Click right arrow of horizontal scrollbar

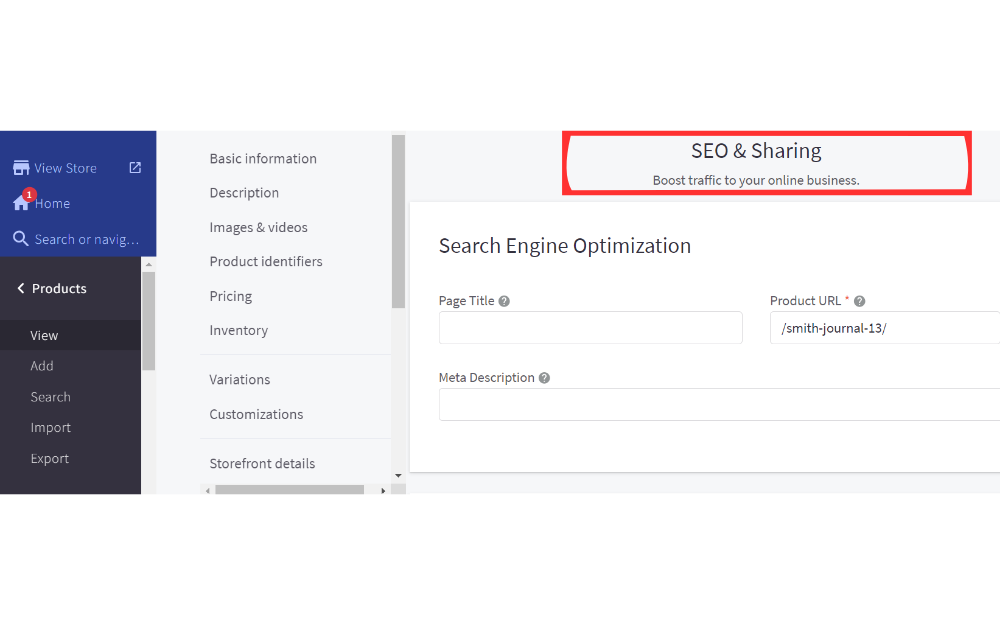383,490
